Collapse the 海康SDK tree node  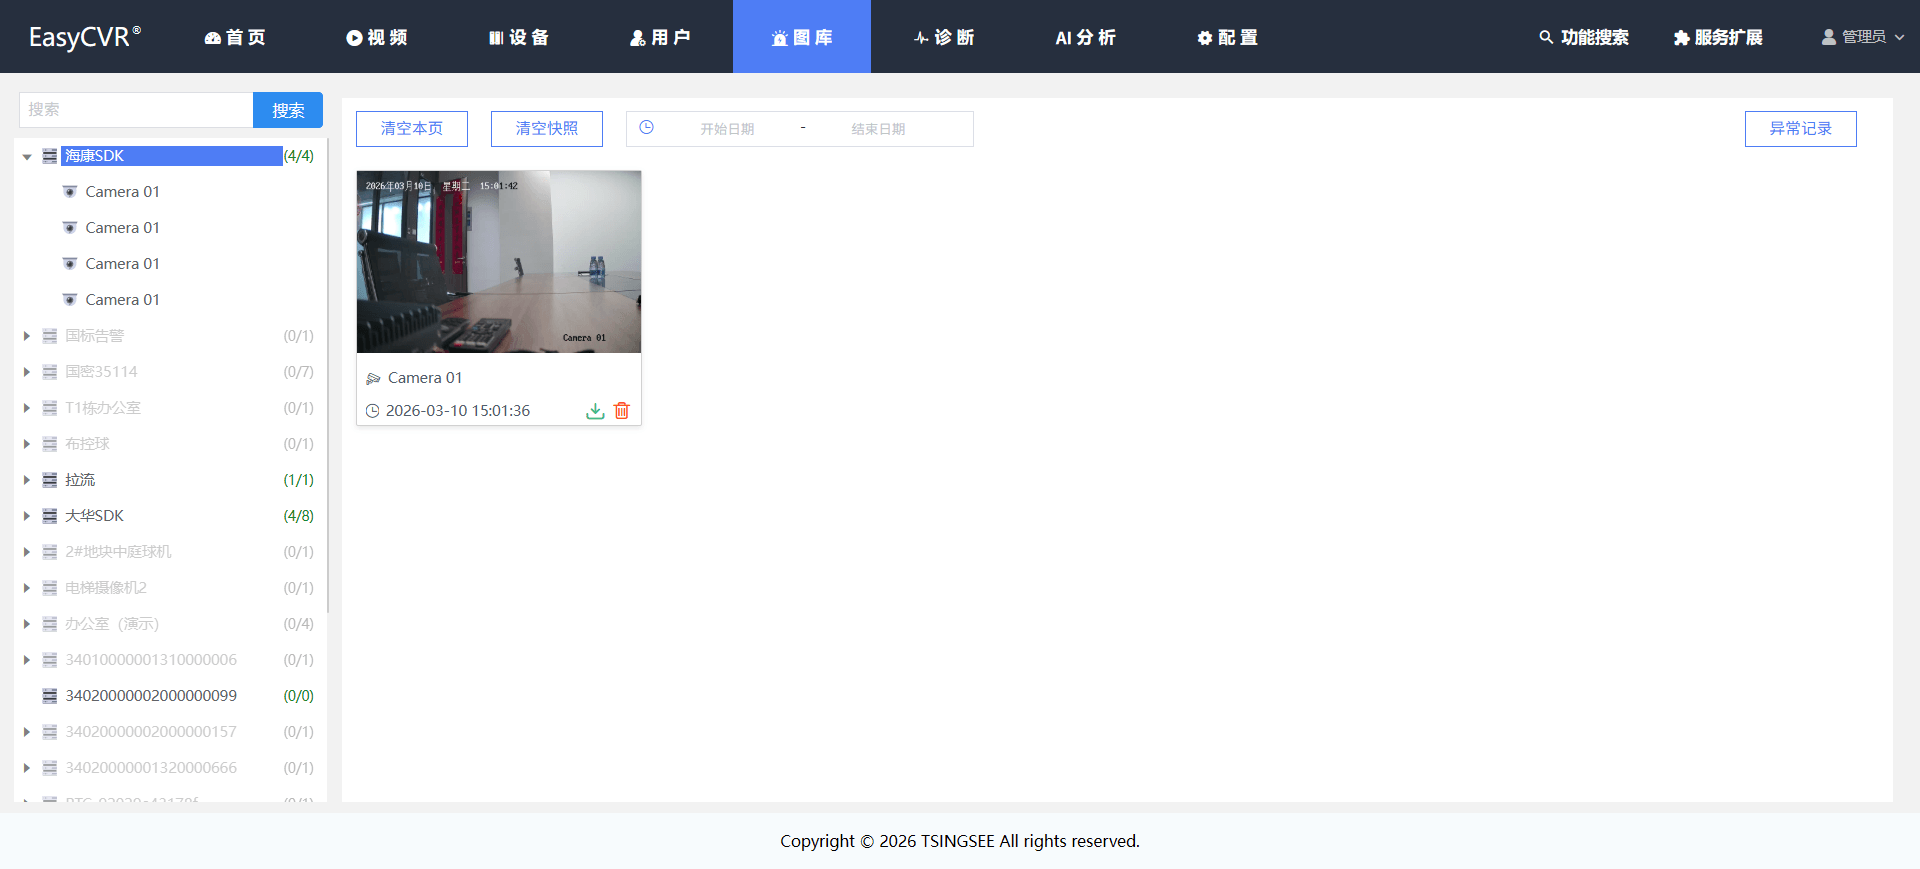pos(27,156)
